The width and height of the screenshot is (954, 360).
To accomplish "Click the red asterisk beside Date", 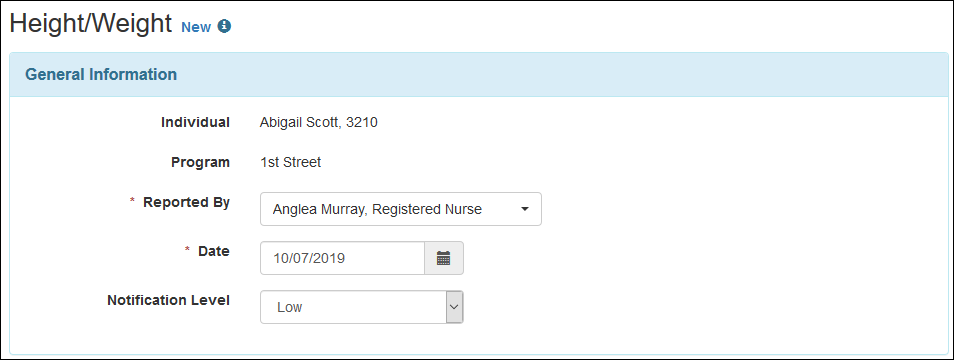I will point(187,251).
